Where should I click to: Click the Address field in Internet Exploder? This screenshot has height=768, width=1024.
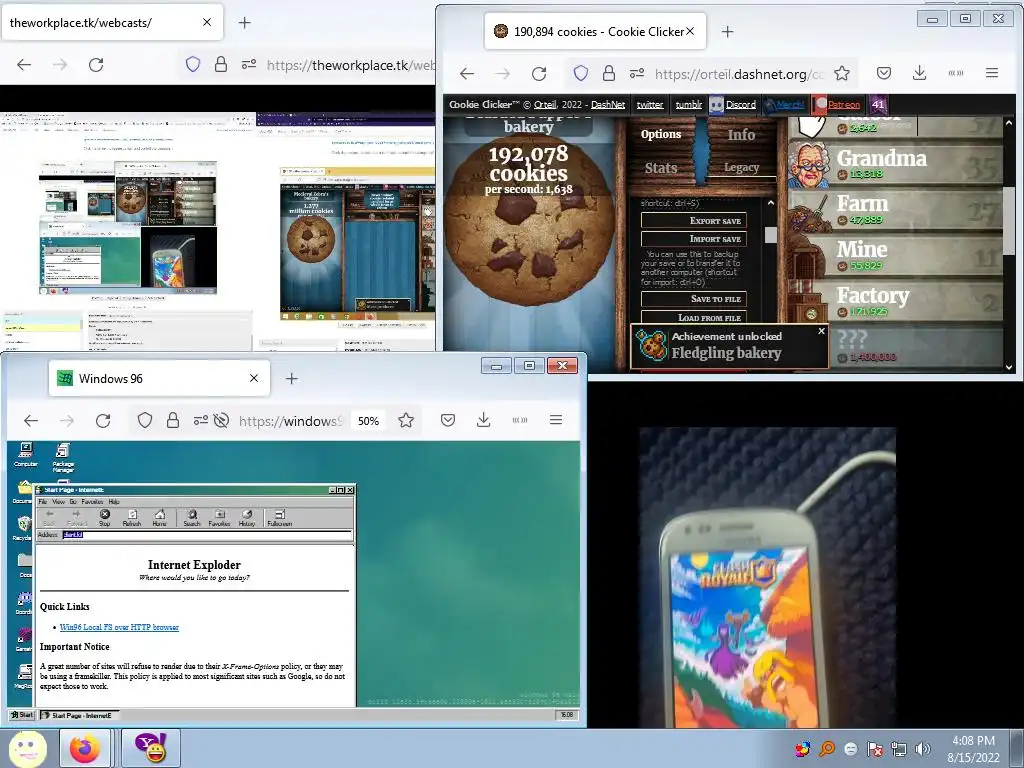coord(208,535)
